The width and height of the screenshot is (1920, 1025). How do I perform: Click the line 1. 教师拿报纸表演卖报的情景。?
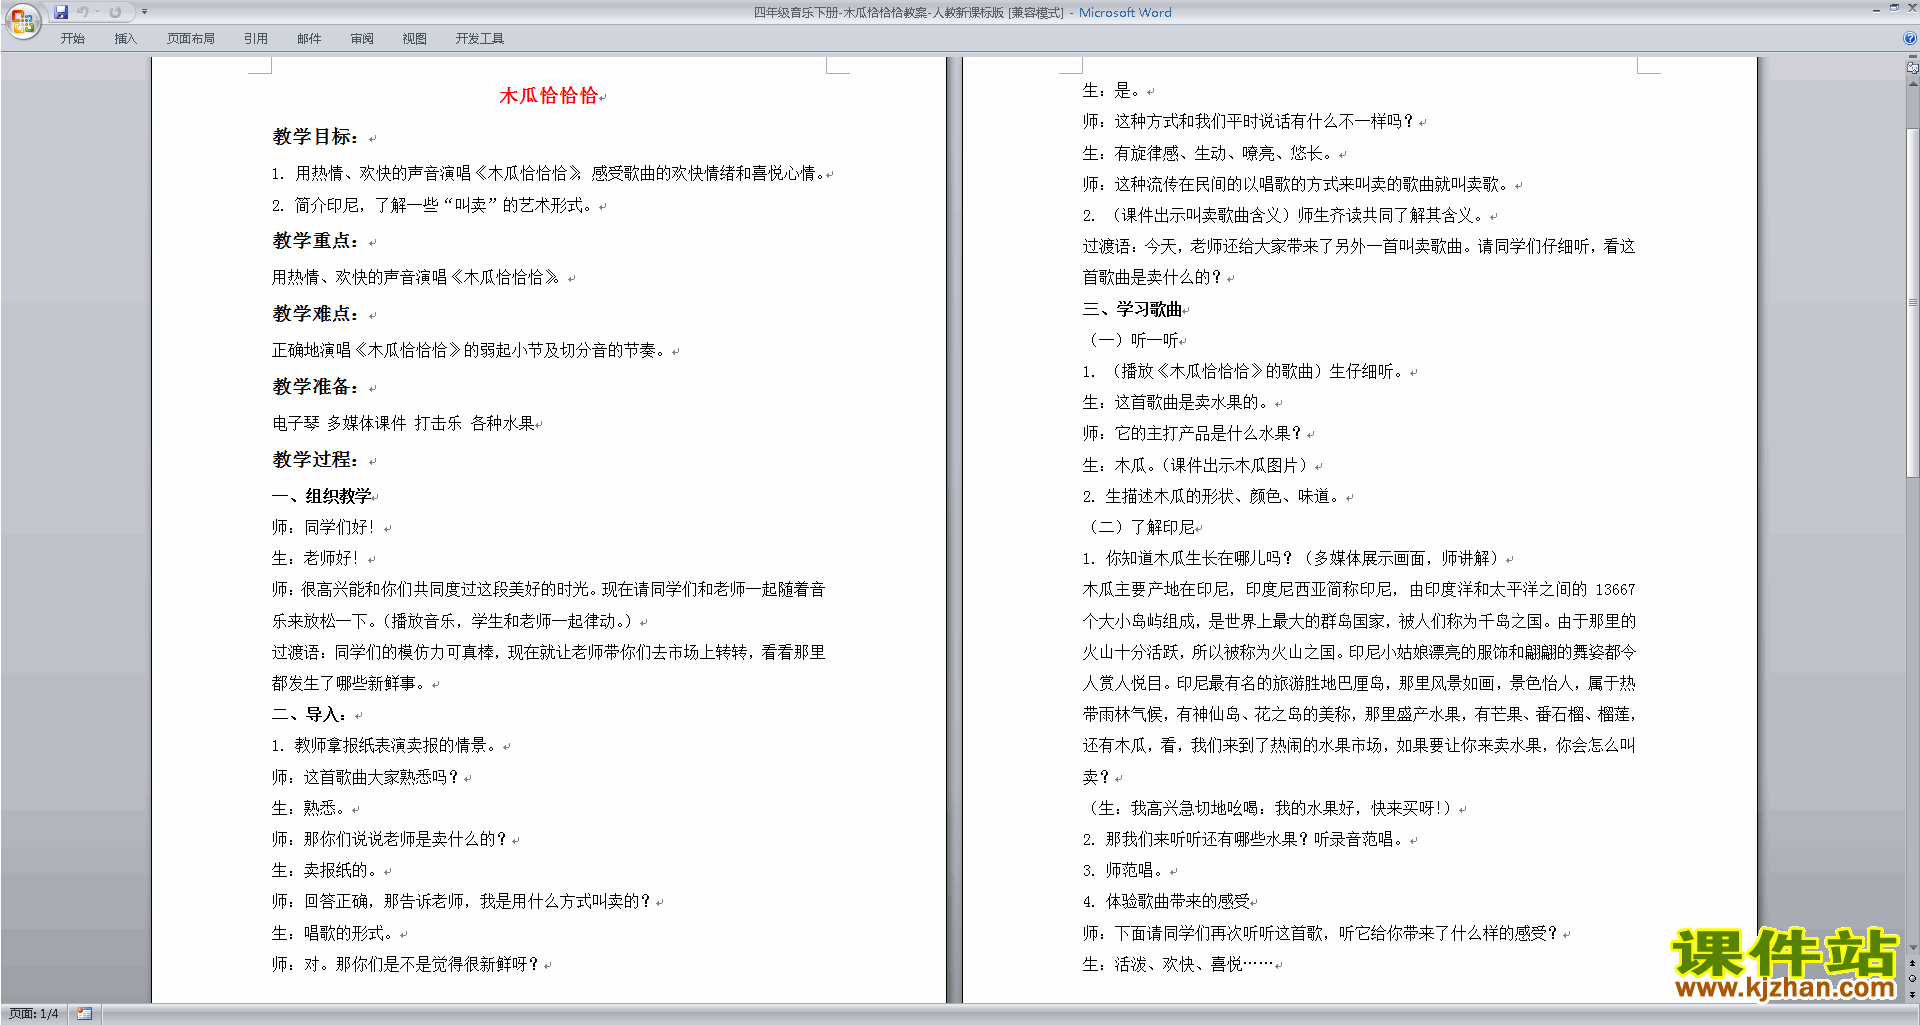point(384,745)
